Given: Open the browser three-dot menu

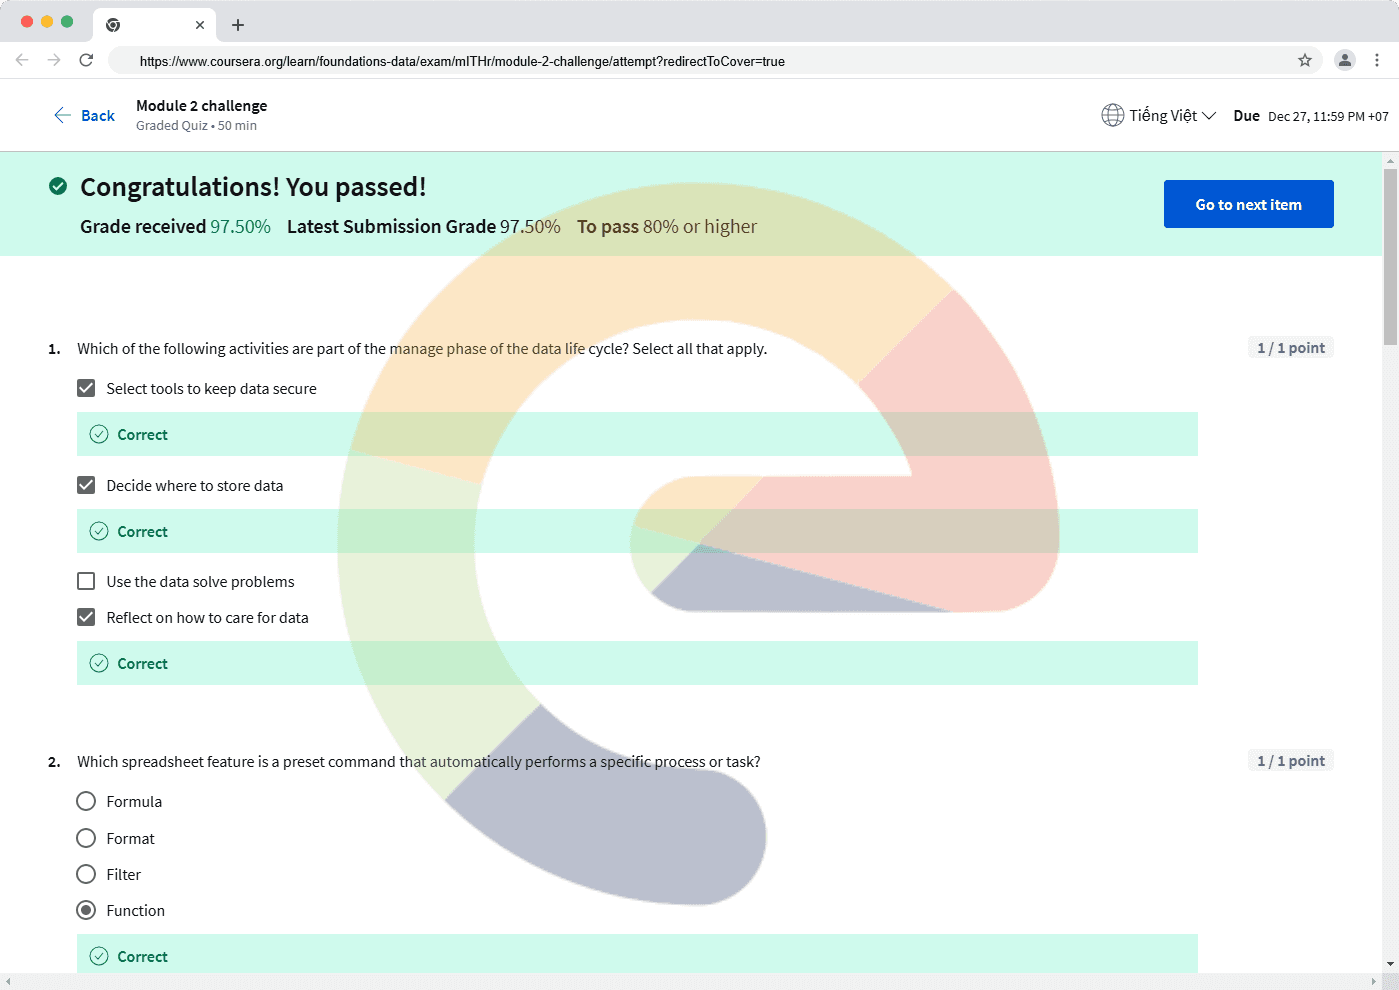Looking at the screenshot, I should tap(1377, 60).
